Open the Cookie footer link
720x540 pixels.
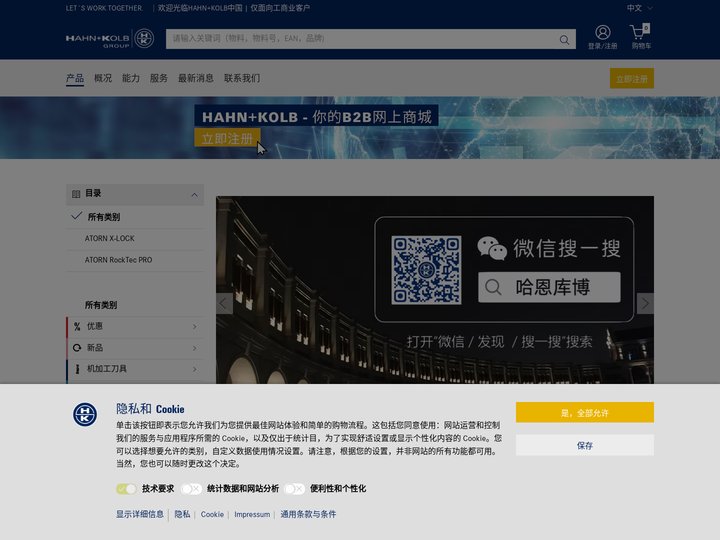(x=212, y=514)
